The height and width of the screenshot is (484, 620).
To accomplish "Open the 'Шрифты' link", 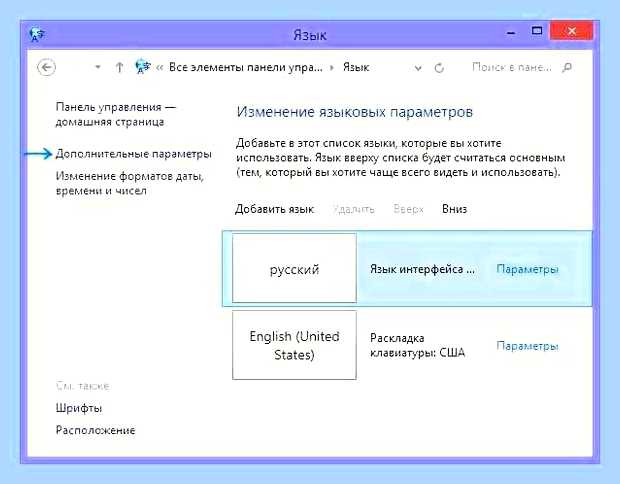I will (79, 408).
